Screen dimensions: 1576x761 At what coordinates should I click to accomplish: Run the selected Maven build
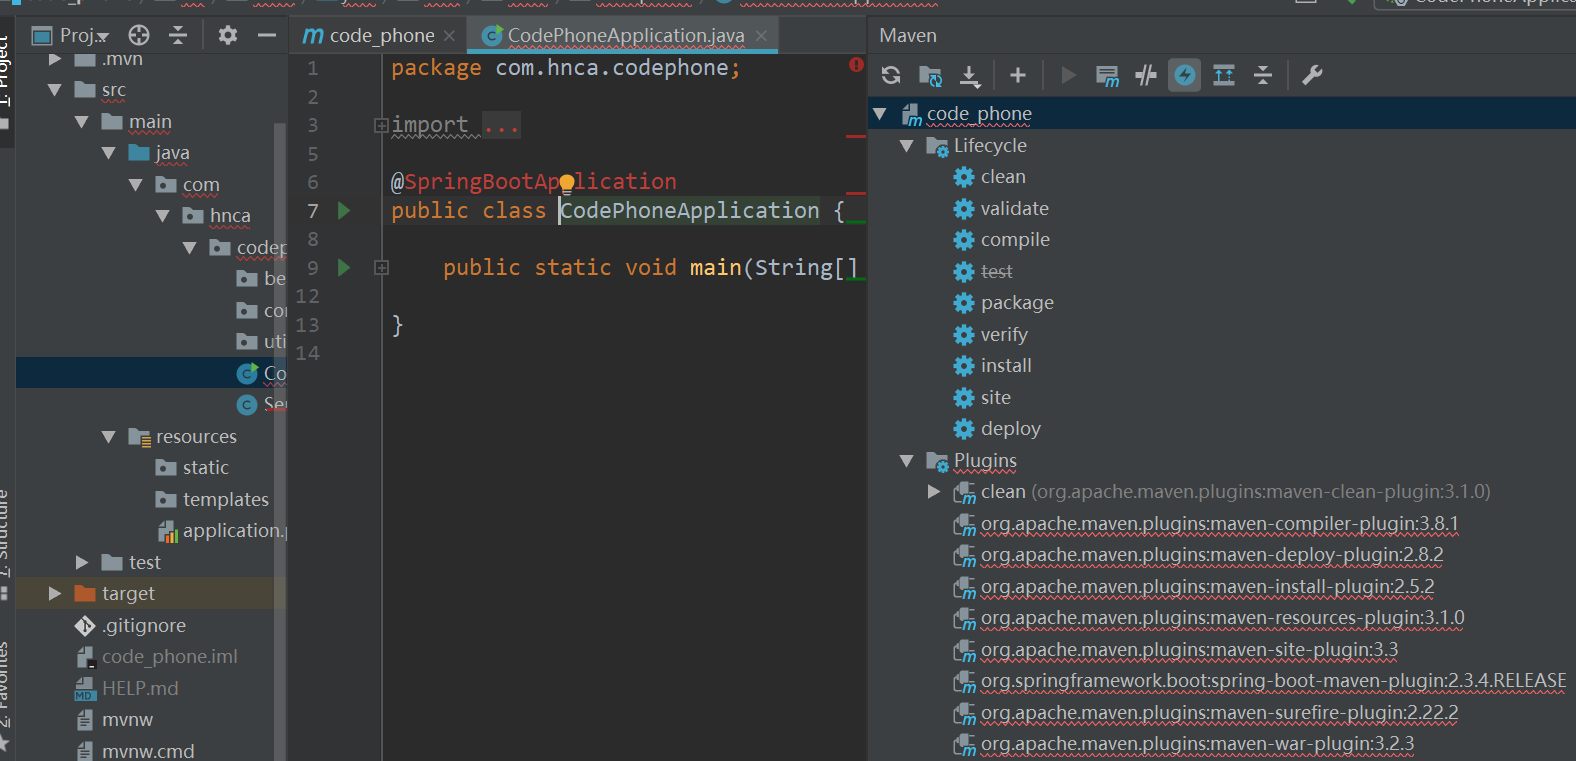(x=1068, y=75)
